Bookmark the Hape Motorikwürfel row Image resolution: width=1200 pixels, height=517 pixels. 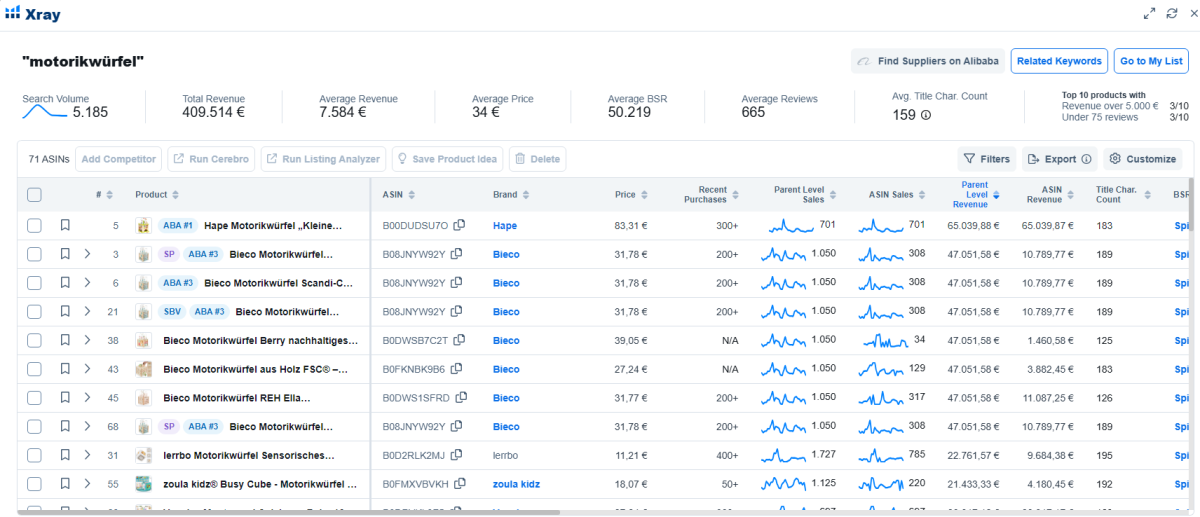pyautogui.click(x=65, y=226)
